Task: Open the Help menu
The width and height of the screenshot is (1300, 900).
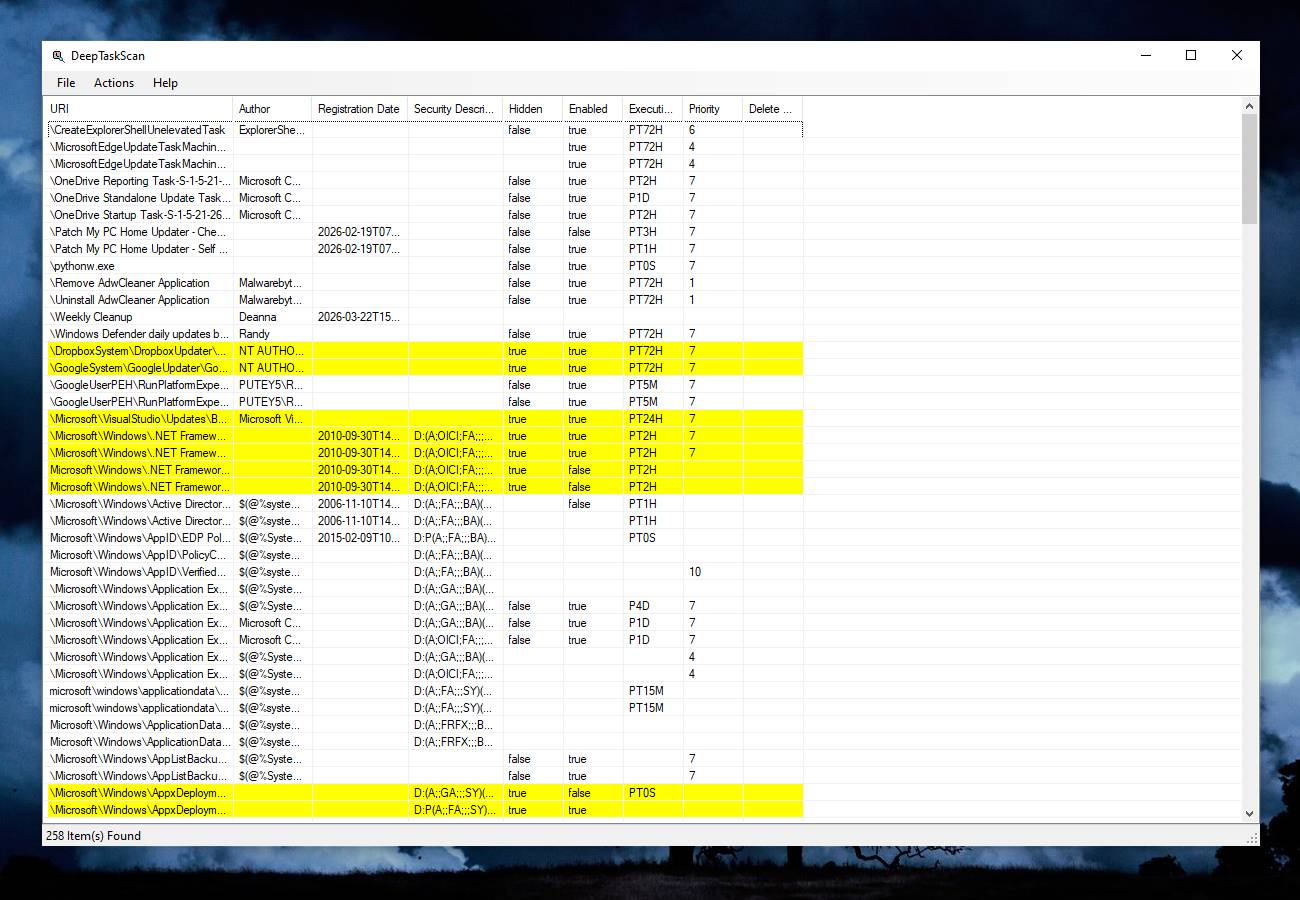Action: coord(165,83)
